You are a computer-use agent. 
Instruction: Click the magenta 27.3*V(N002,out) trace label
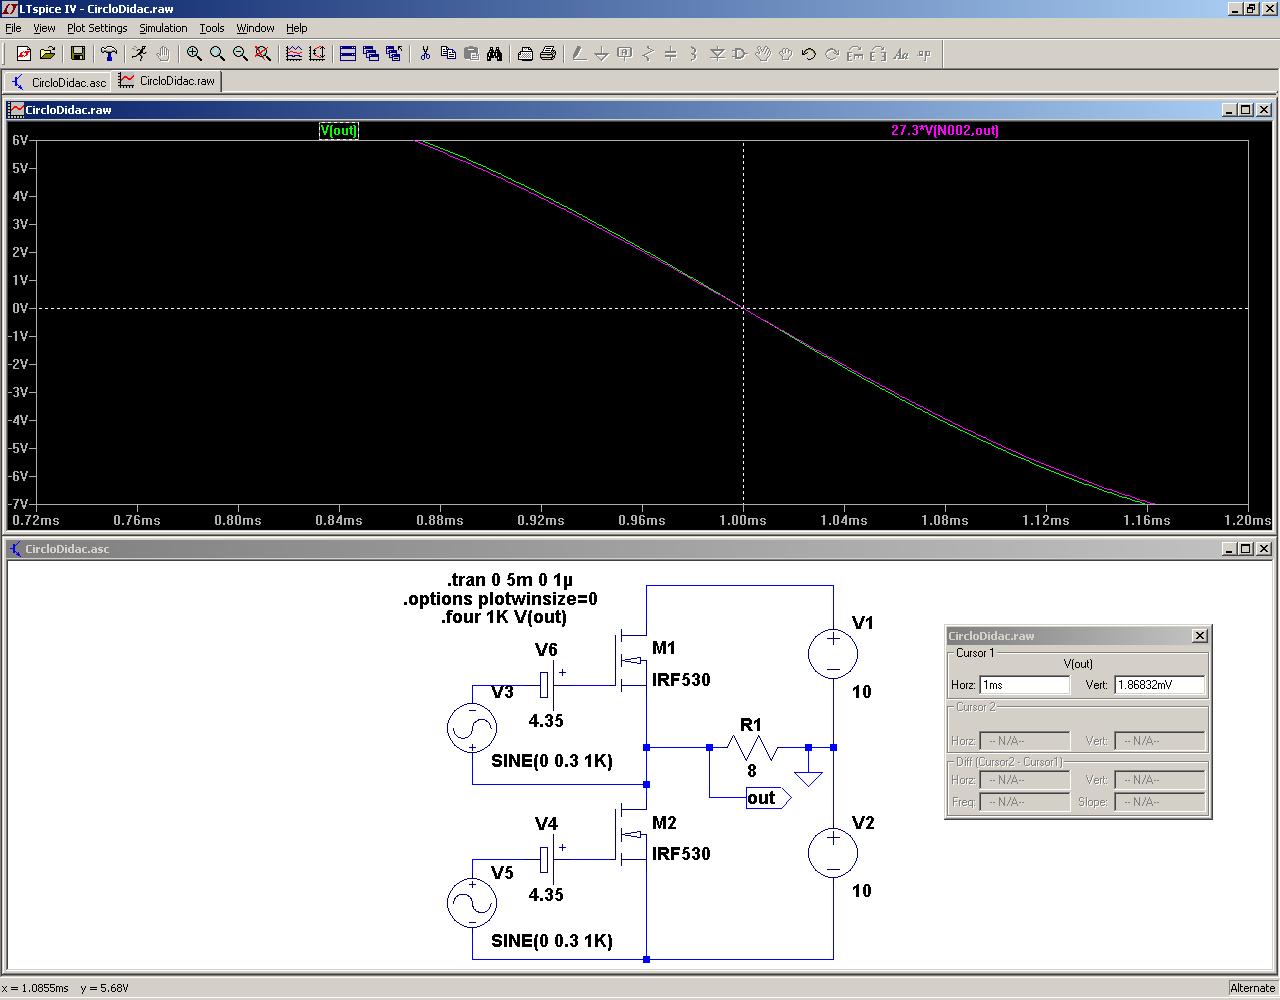click(x=944, y=131)
